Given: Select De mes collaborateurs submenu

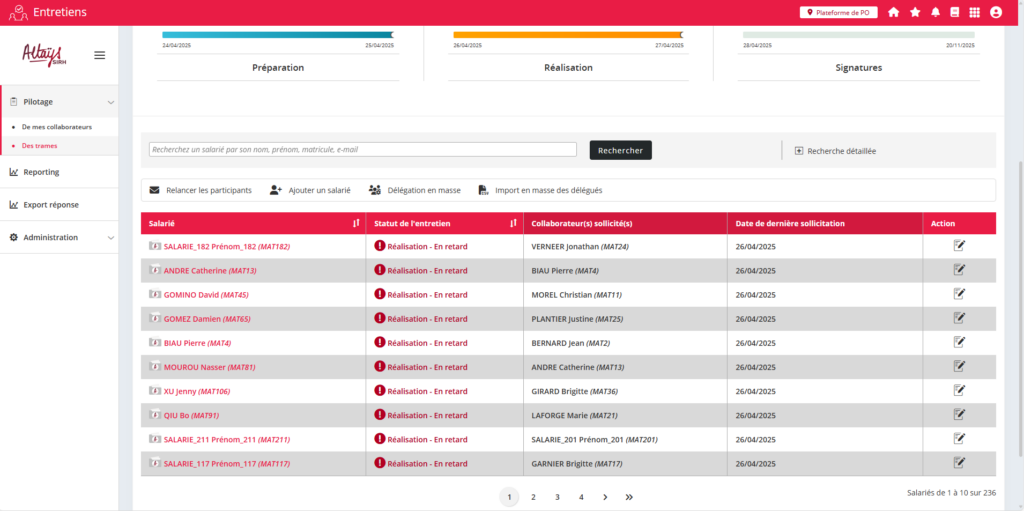Looking at the screenshot, I should (x=56, y=127).
